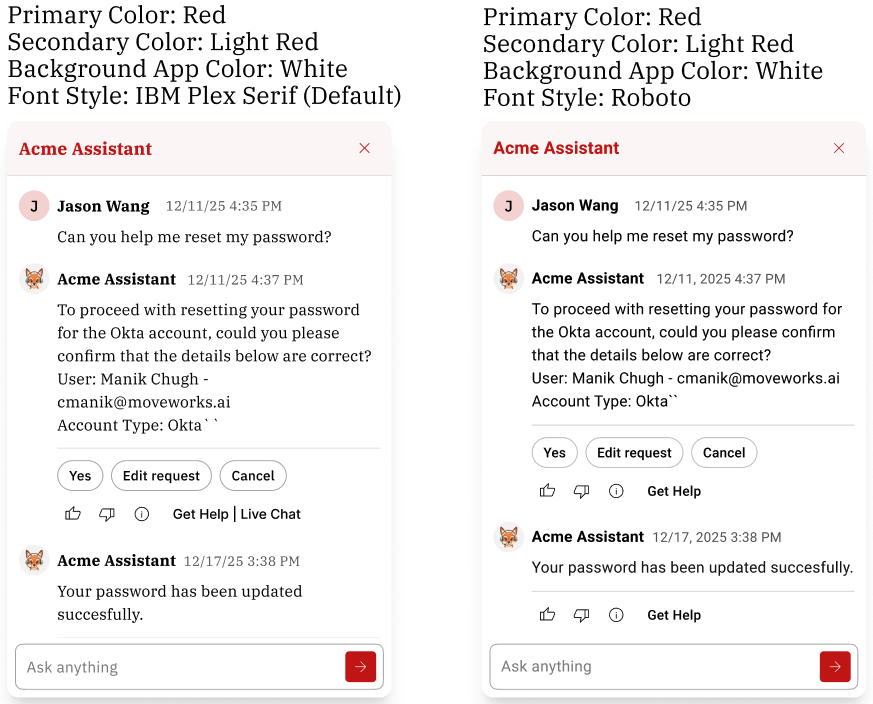
Task: Click info icon beside 'Get Help | Live Chat'
Action: [142, 514]
